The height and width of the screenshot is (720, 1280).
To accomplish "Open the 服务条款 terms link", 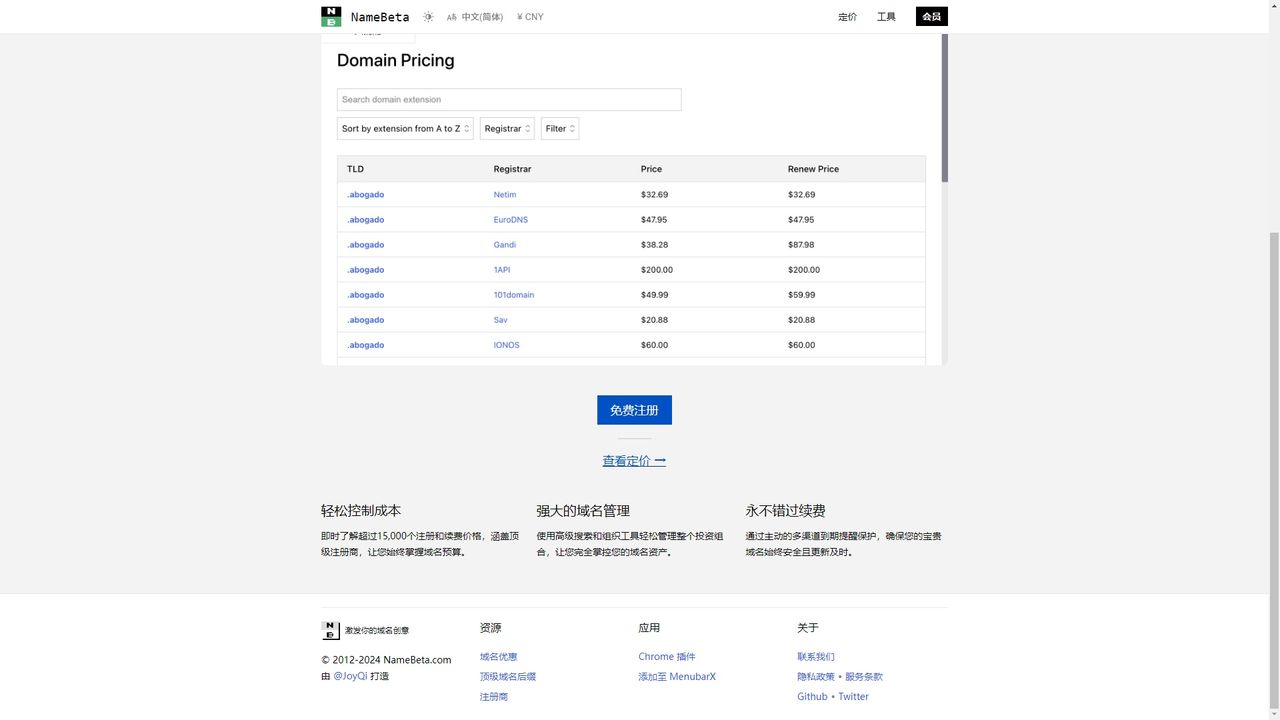I will click(x=864, y=677).
